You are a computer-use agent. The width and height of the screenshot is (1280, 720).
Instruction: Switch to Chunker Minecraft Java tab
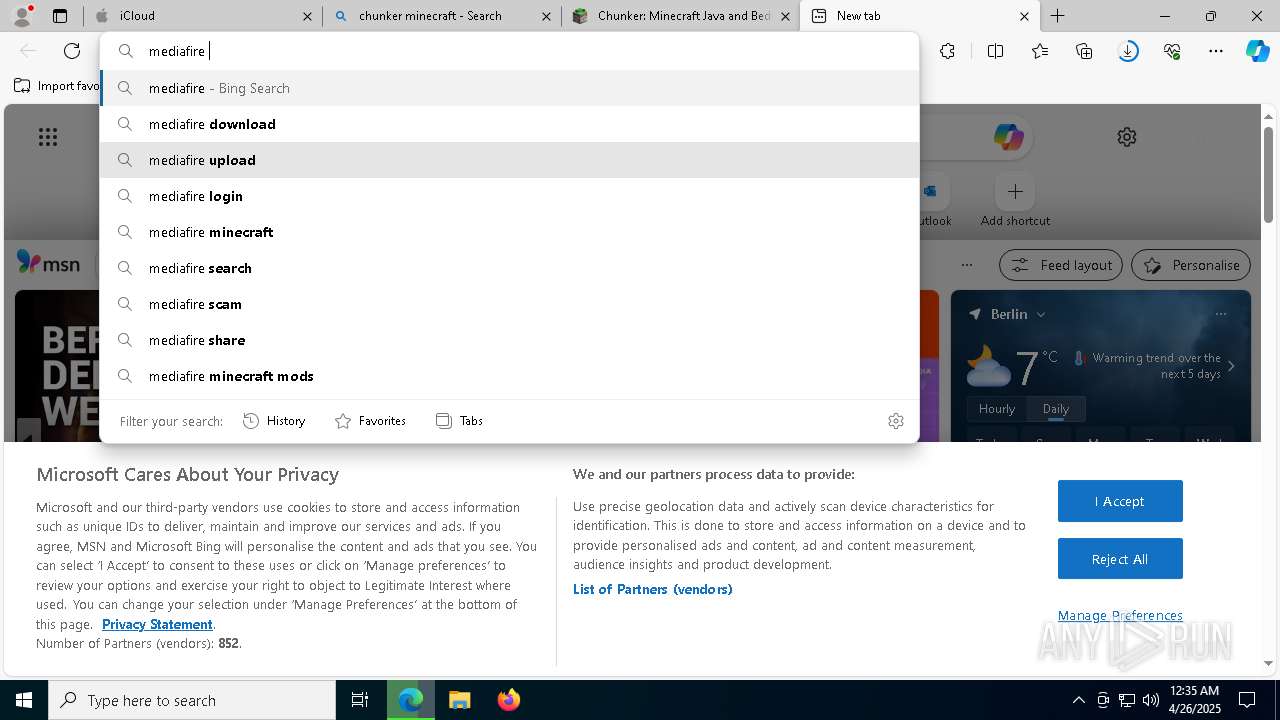(680, 16)
